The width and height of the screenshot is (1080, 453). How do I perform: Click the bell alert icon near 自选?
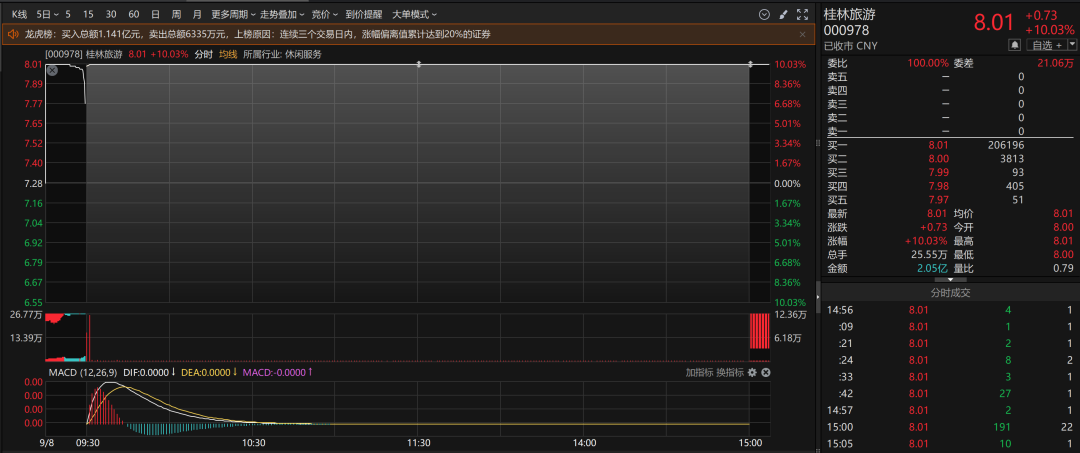[1015, 45]
